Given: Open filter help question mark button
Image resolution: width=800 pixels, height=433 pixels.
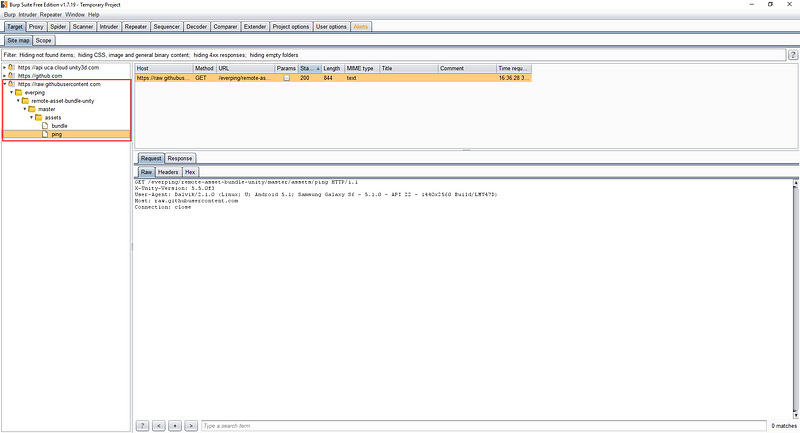Looking at the screenshot, I should click(x=792, y=55).
